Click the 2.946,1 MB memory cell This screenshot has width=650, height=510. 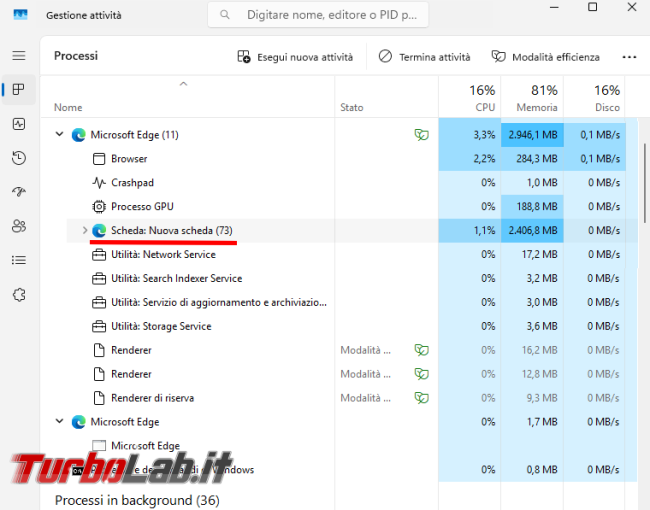tap(532, 135)
